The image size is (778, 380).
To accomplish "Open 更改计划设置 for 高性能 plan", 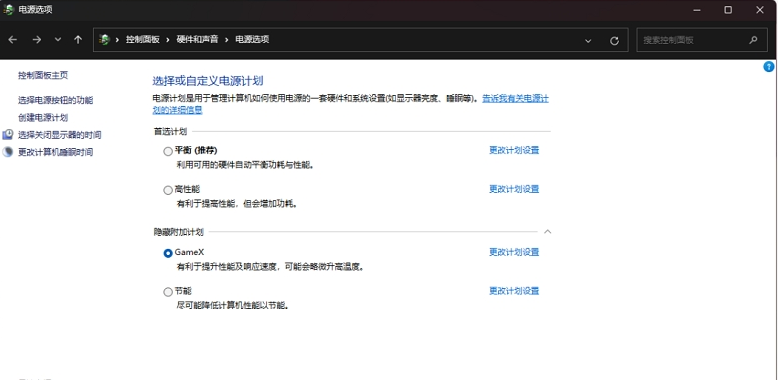I will pyautogui.click(x=514, y=189).
